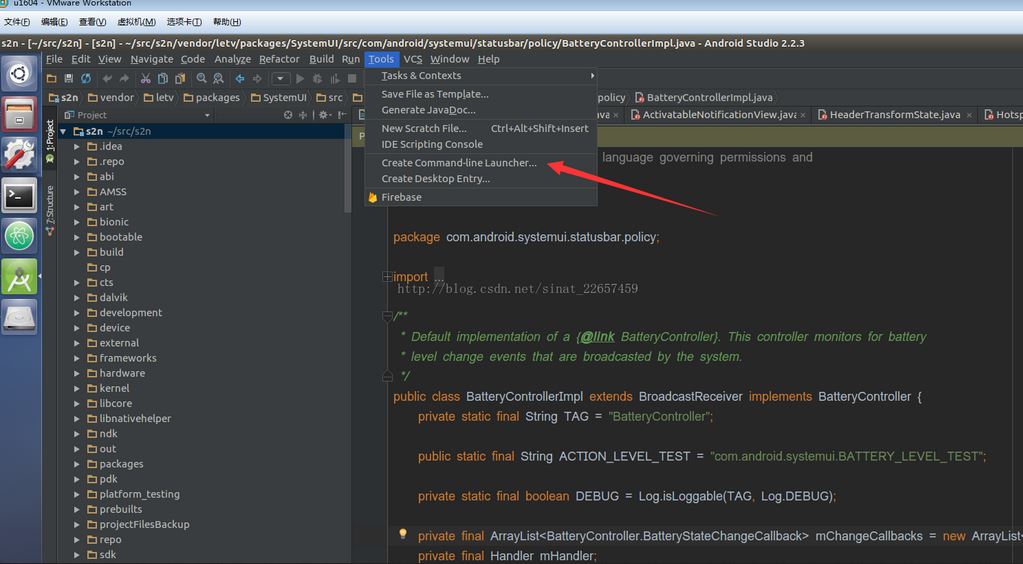Hide the Project panel with the hide icon
The width and height of the screenshot is (1023, 564).
pyautogui.click(x=342, y=115)
